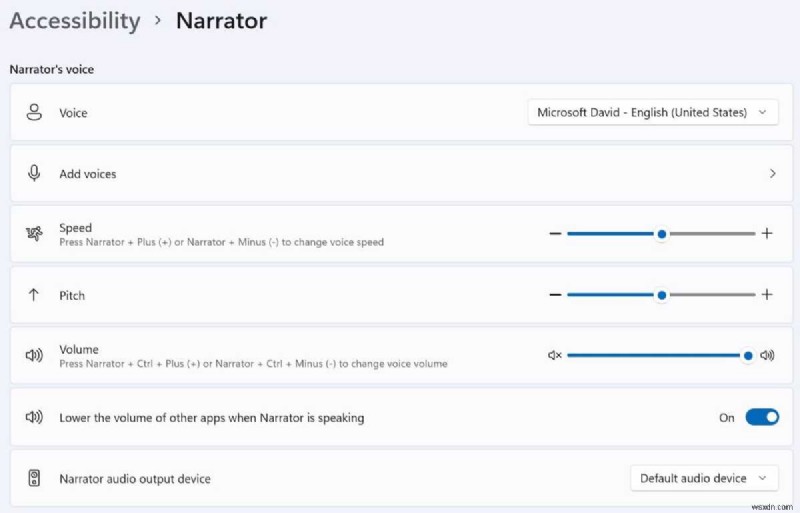Click the Voice label text
Screen dimensions: 800x513
tap(73, 113)
